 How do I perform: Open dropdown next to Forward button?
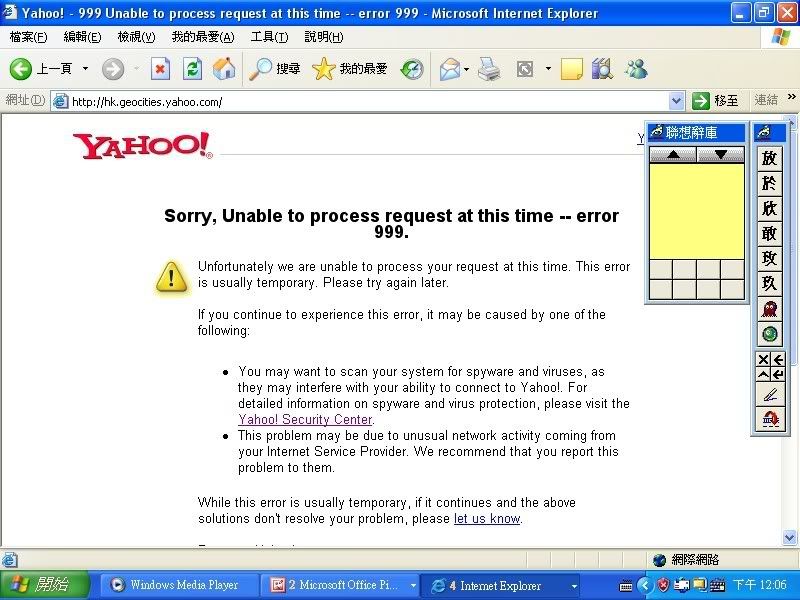click(x=137, y=68)
